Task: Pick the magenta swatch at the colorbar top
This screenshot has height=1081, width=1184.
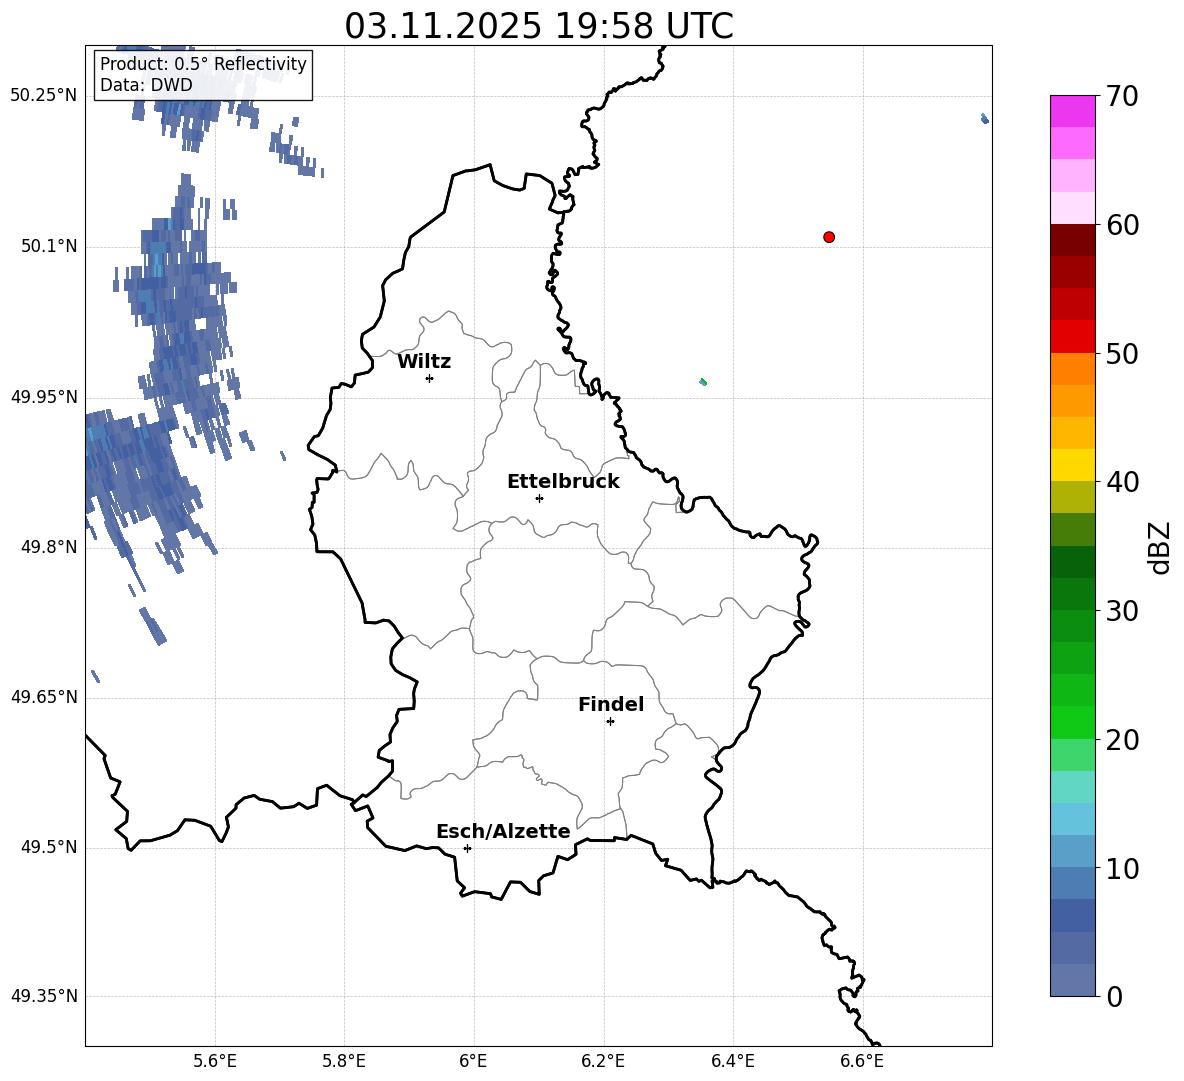Action: click(x=1073, y=111)
